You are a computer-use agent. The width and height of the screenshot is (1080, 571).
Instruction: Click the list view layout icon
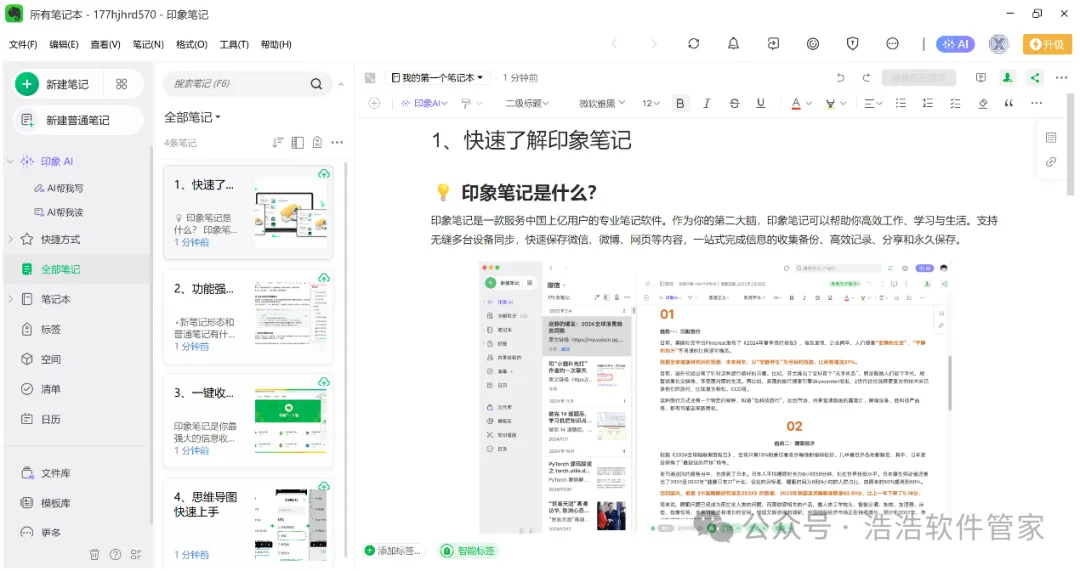(298, 143)
